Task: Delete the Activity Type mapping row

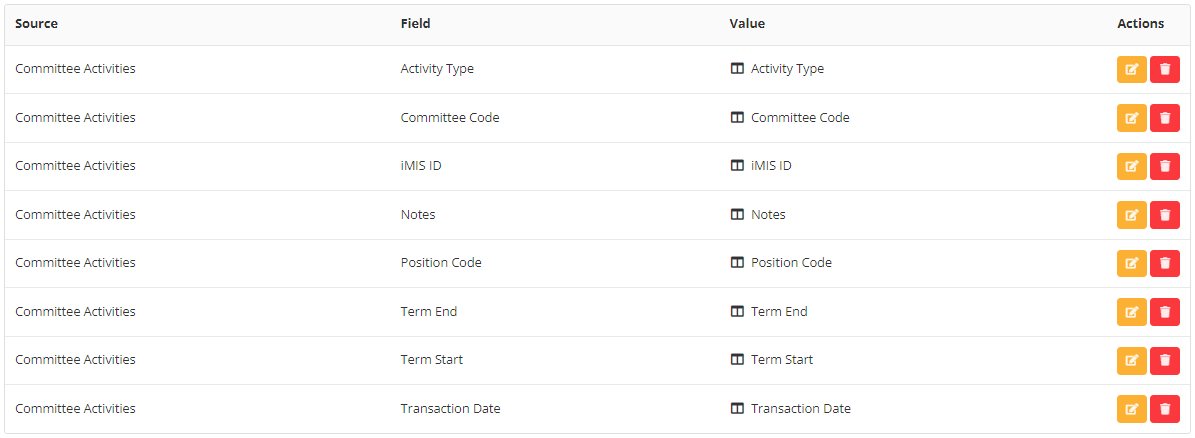Action: (1164, 69)
